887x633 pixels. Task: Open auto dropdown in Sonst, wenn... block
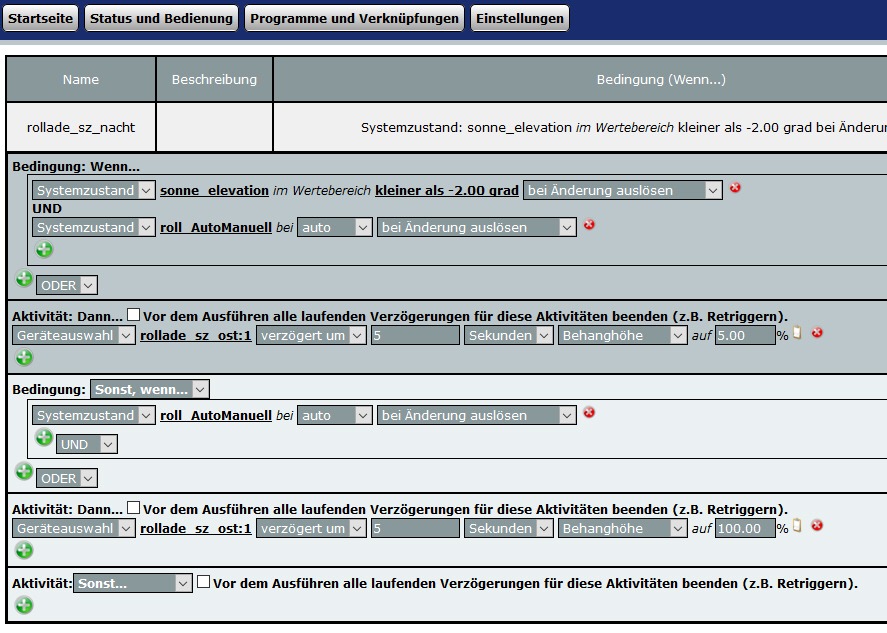335,415
